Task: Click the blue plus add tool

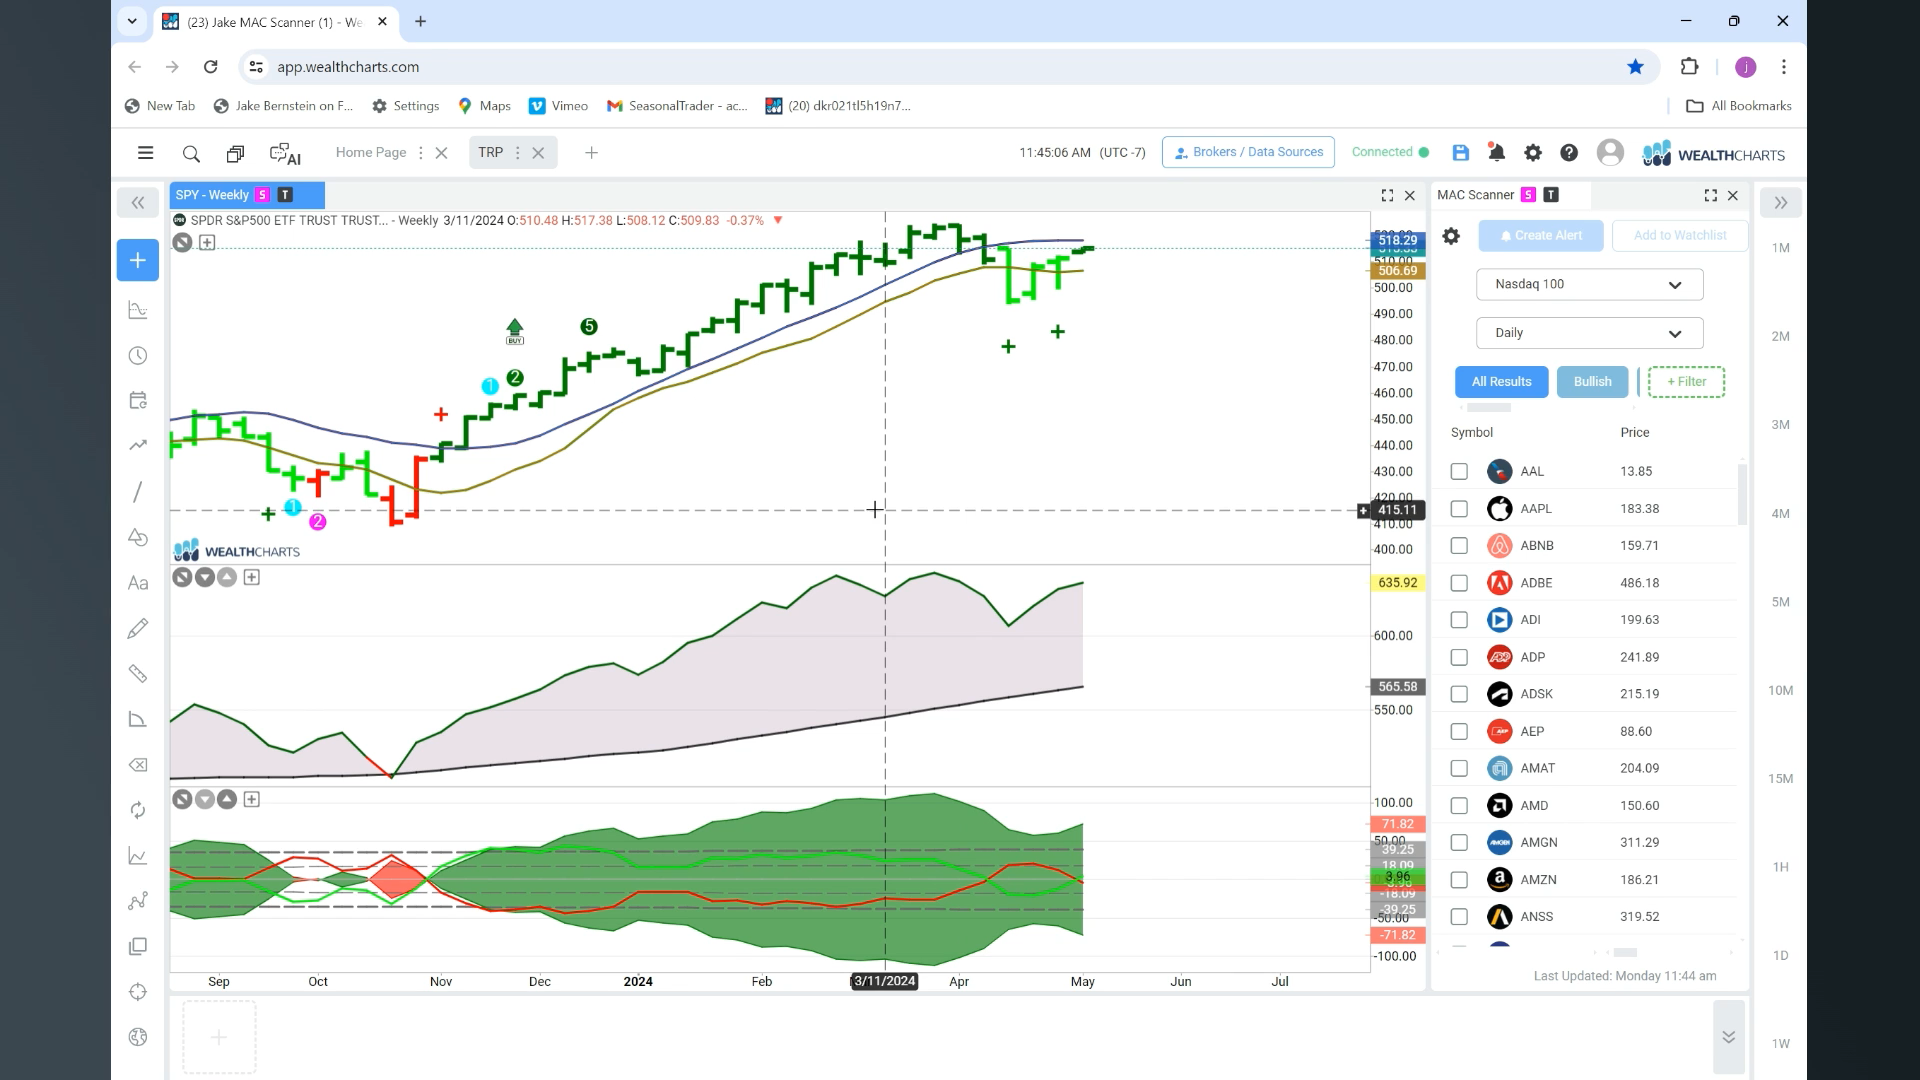Action: (138, 260)
